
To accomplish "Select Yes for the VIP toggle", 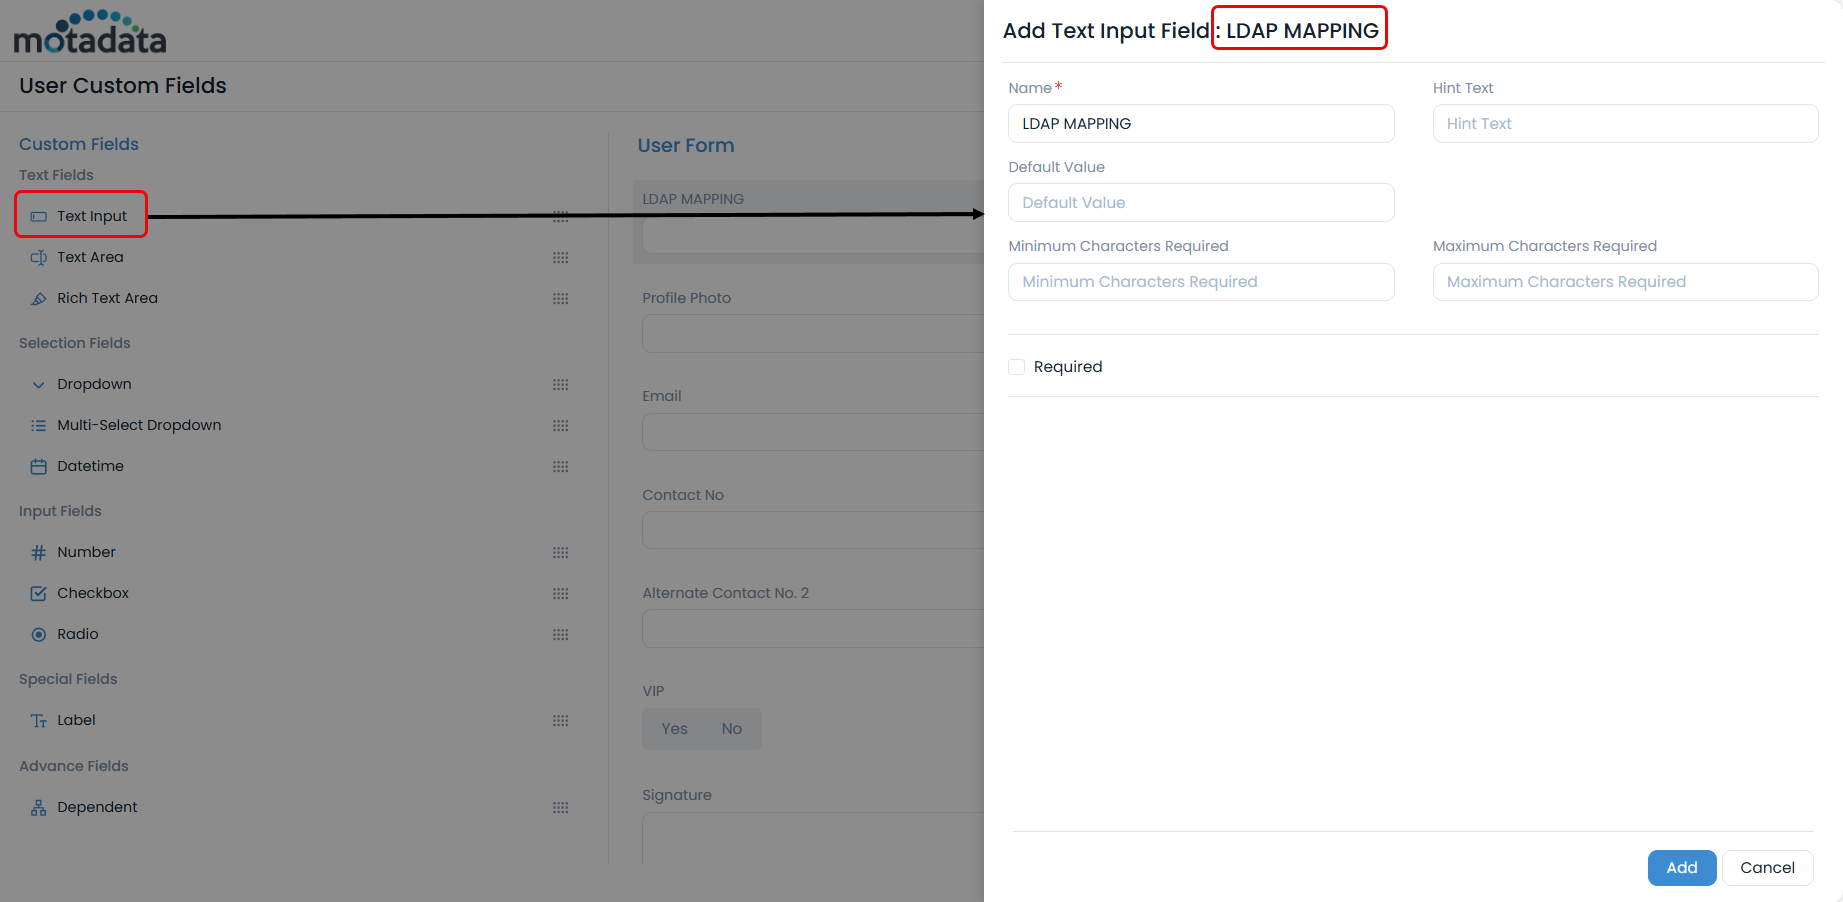I will (674, 729).
